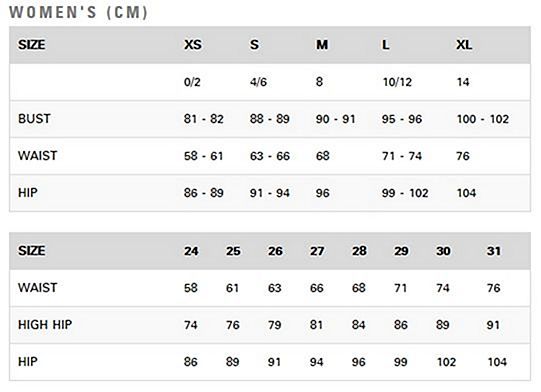Select the XL size column header

click(464, 45)
